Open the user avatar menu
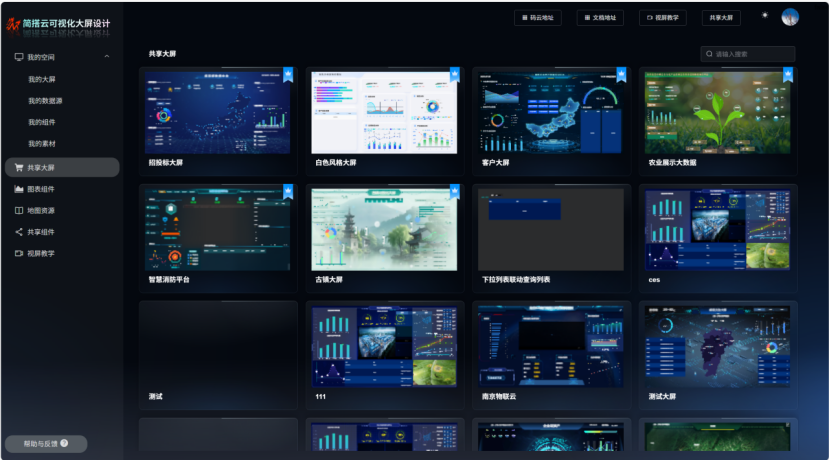The width and height of the screenshot is (830, 461). 790,17
